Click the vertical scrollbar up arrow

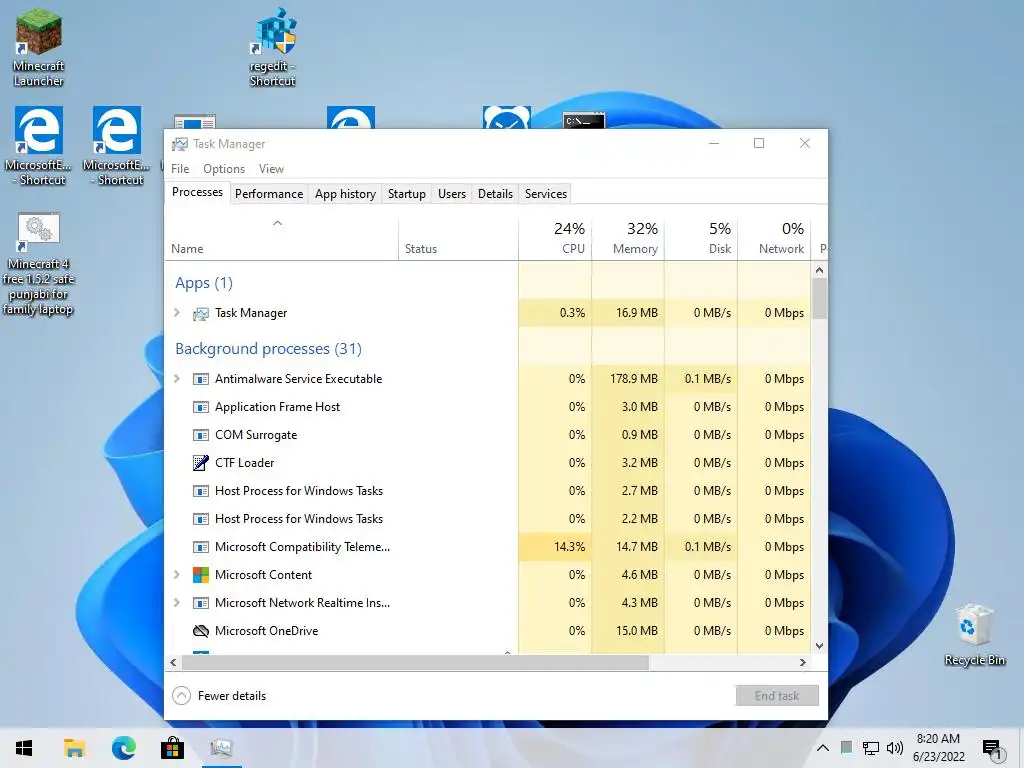coord(820,270)
